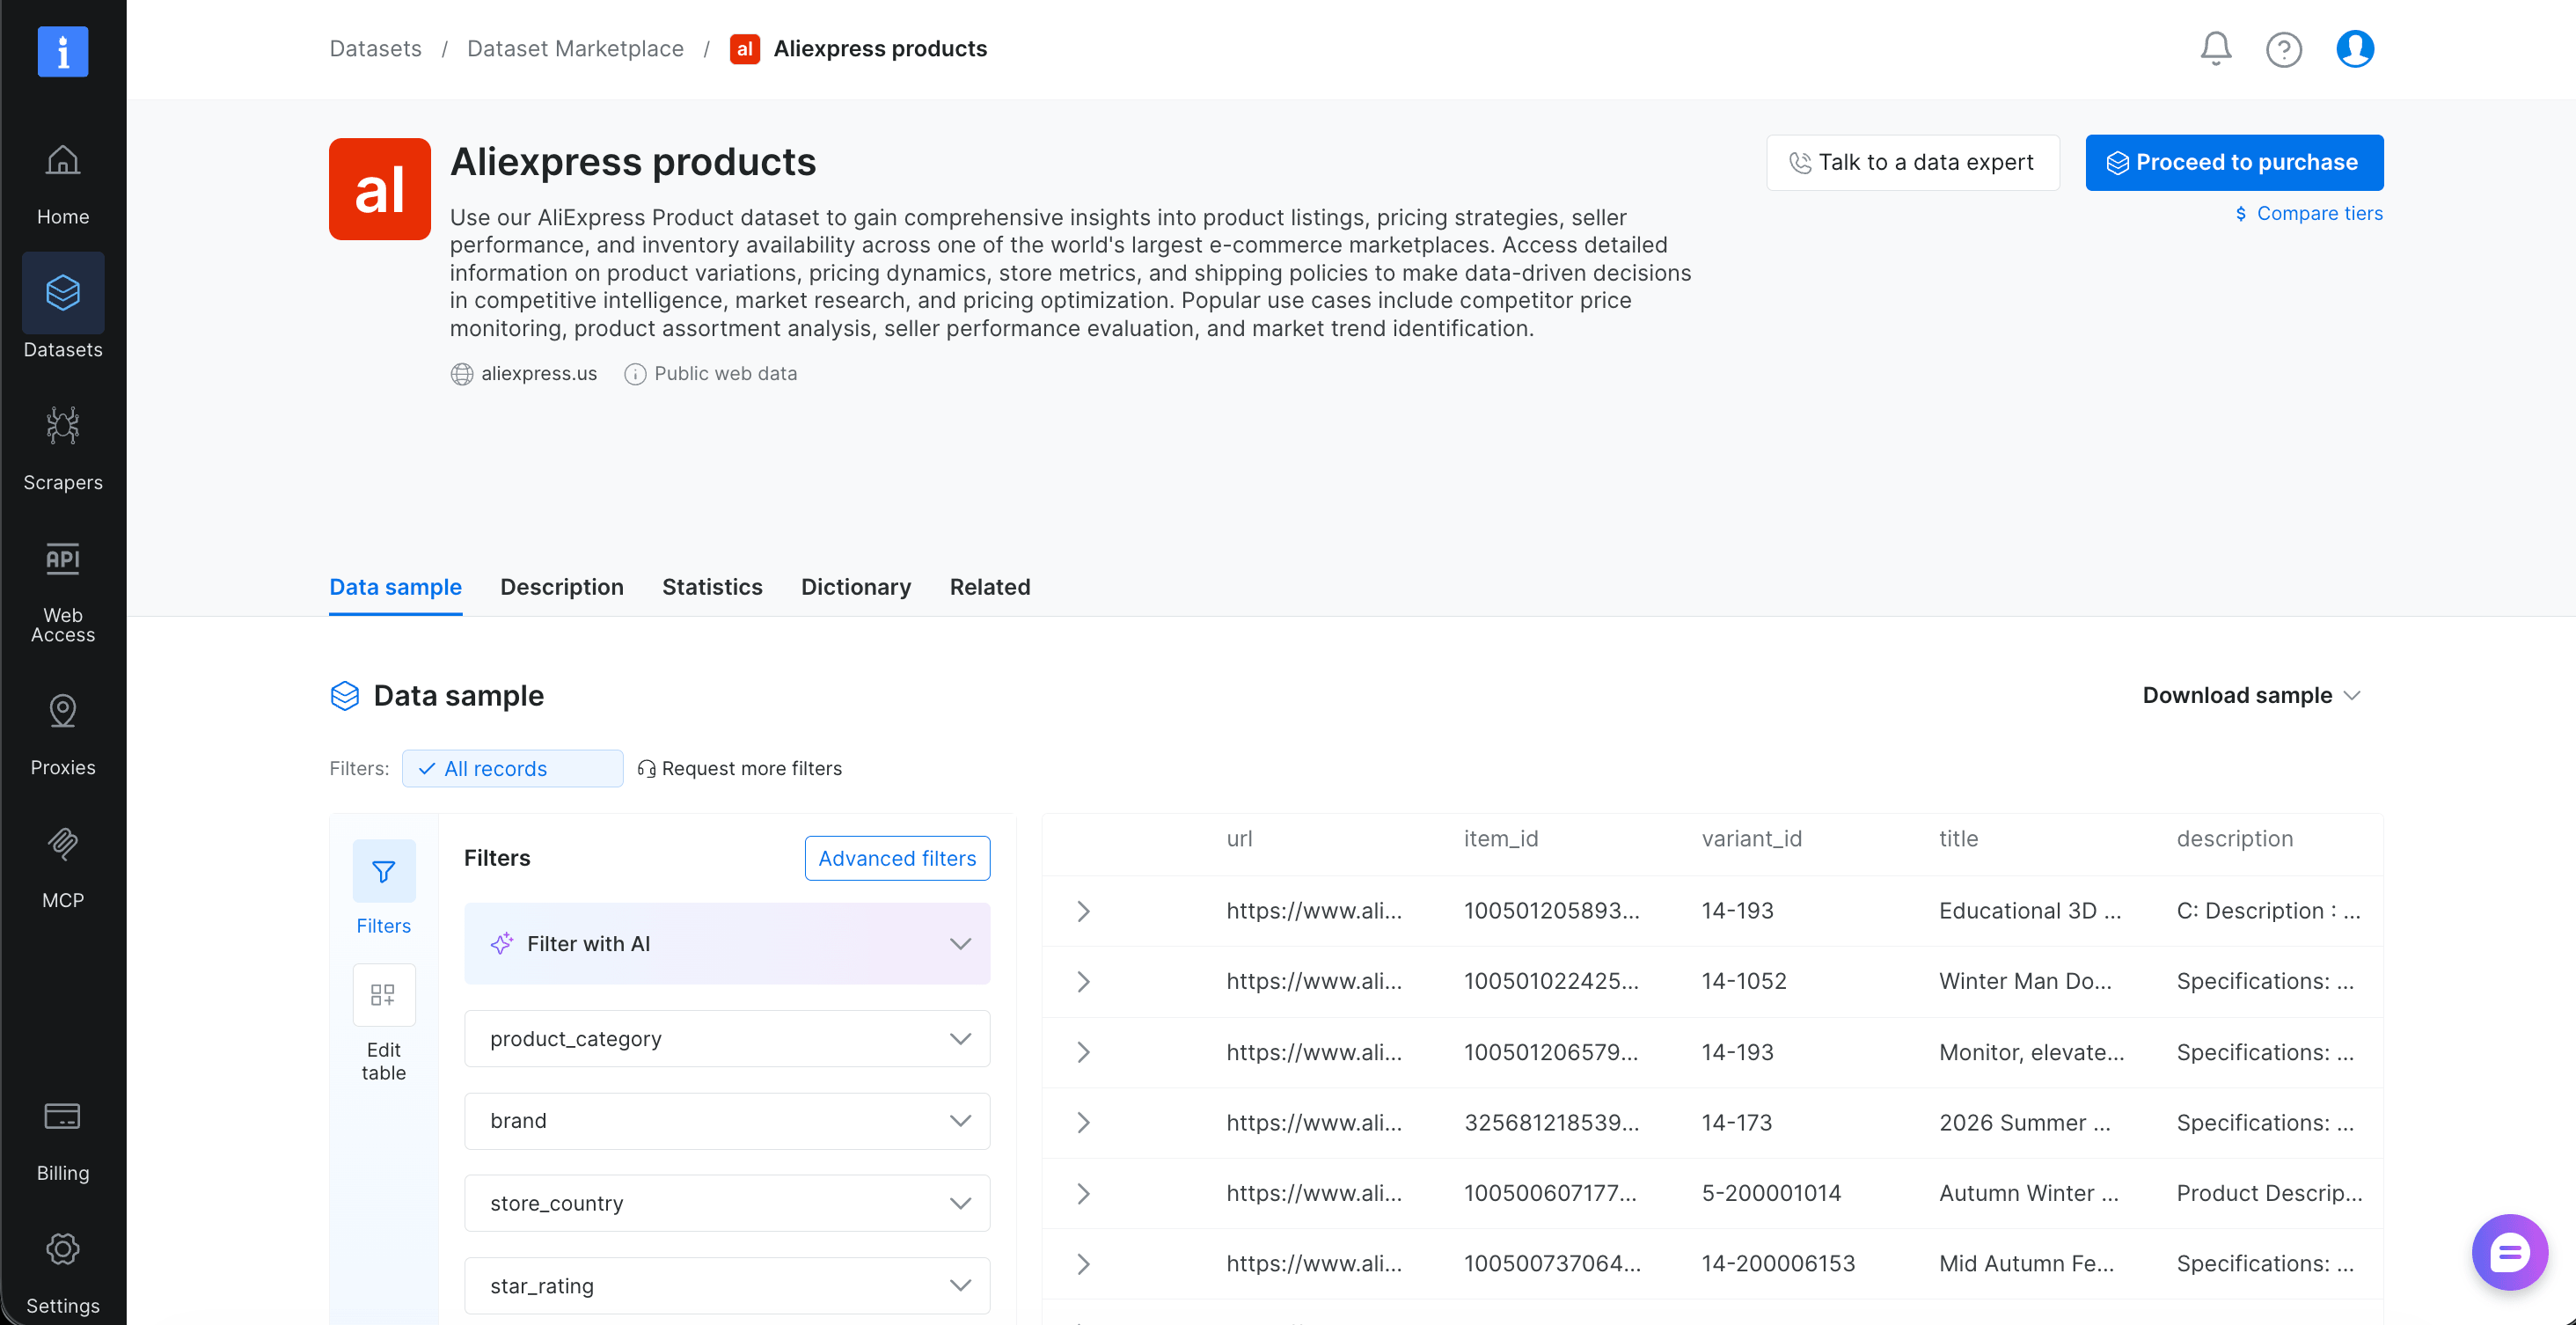Viewport: 2576px width, 1325px height.
Task: Click the Edit table grid icon
Action: (x=383, y=994)
